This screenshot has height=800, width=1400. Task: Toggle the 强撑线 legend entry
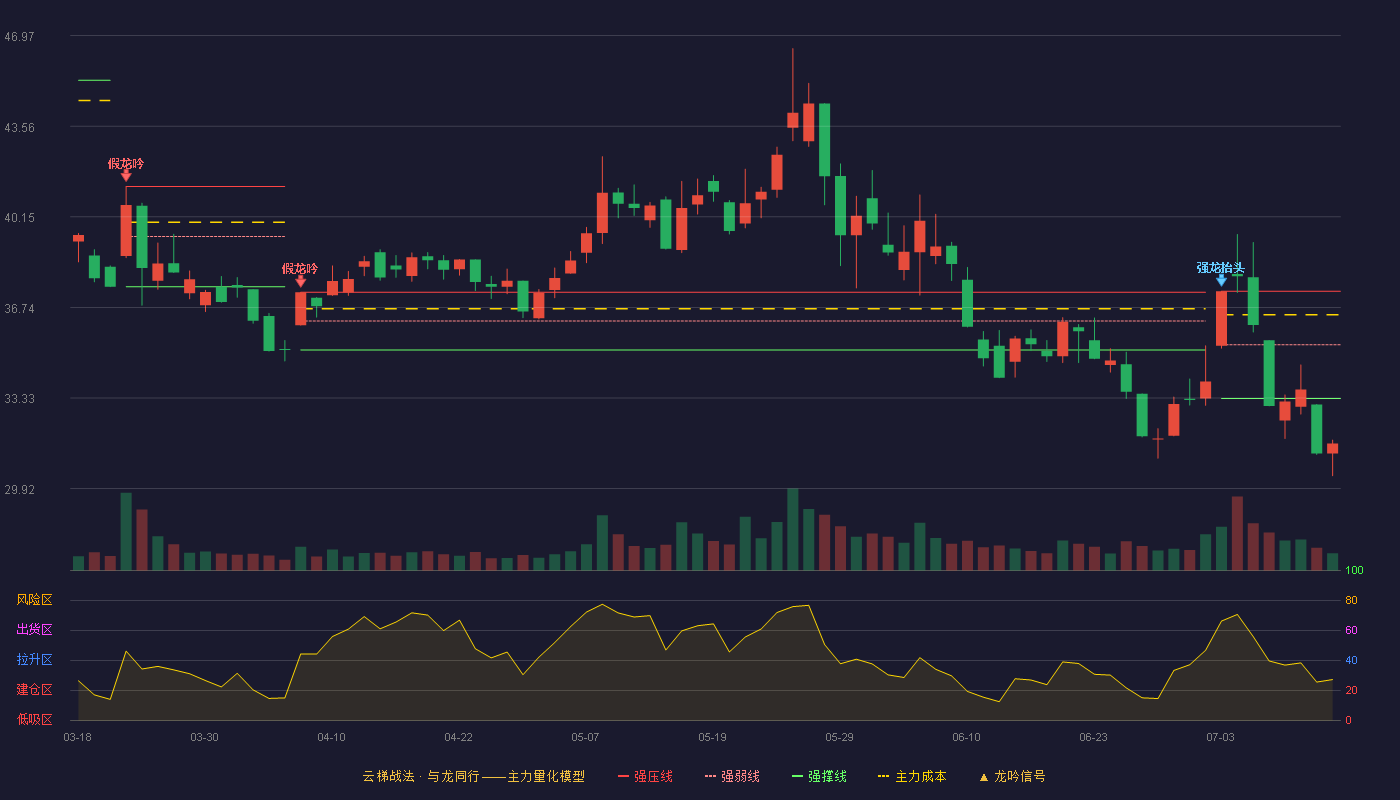point(819,776)
